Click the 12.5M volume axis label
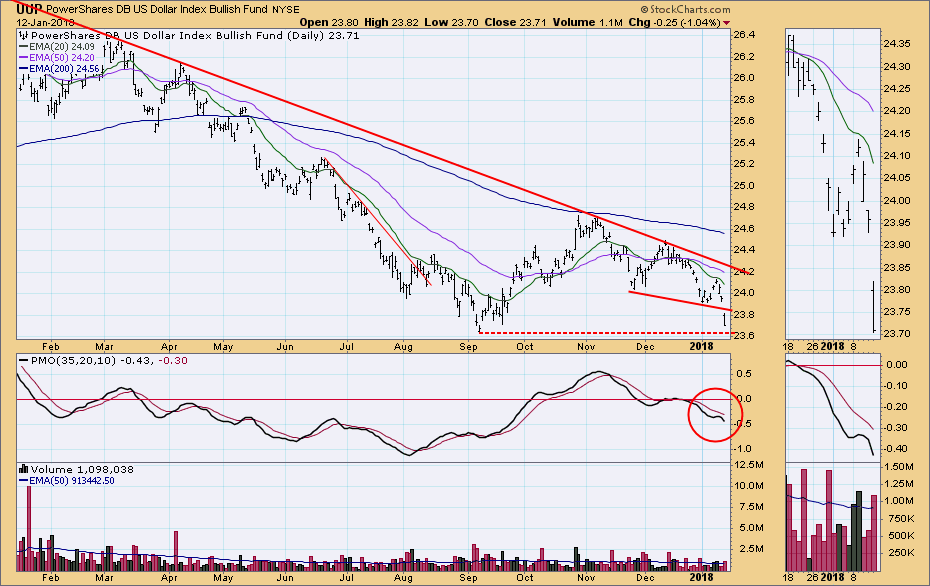 (x=749, y=465)
